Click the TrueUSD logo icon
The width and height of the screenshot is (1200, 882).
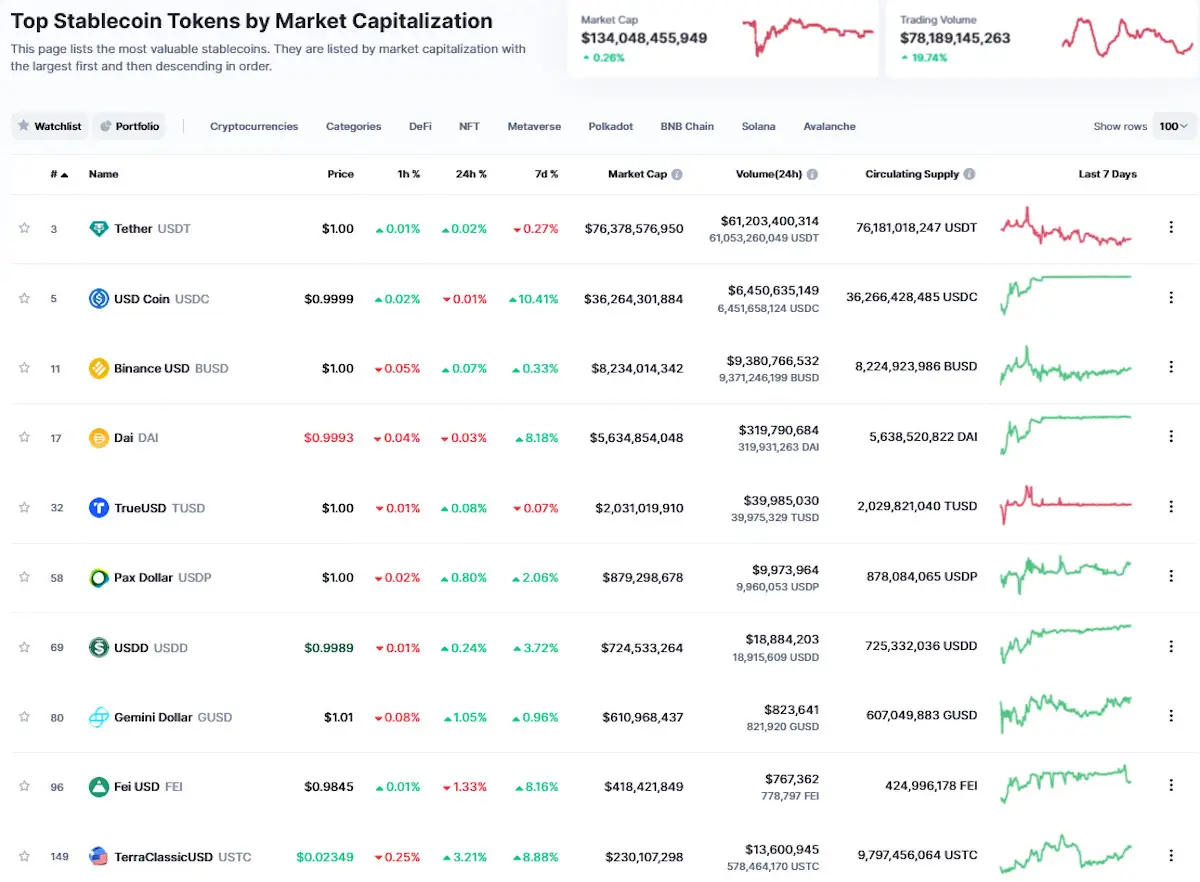98,508
